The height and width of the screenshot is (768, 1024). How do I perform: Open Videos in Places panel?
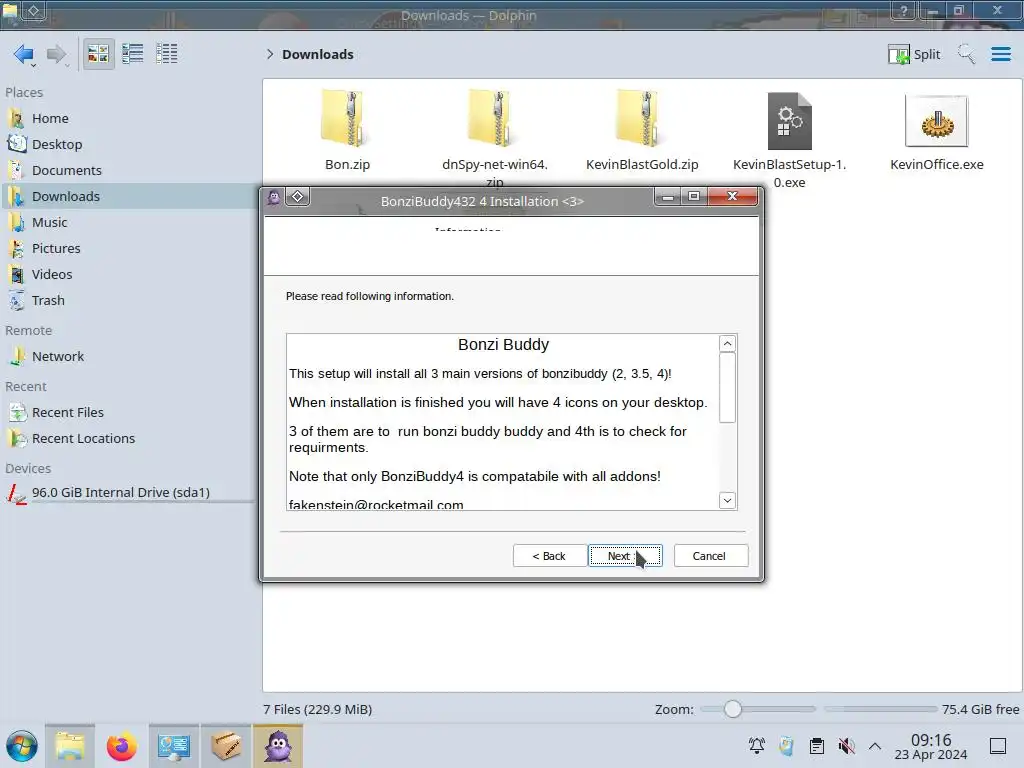127,275
